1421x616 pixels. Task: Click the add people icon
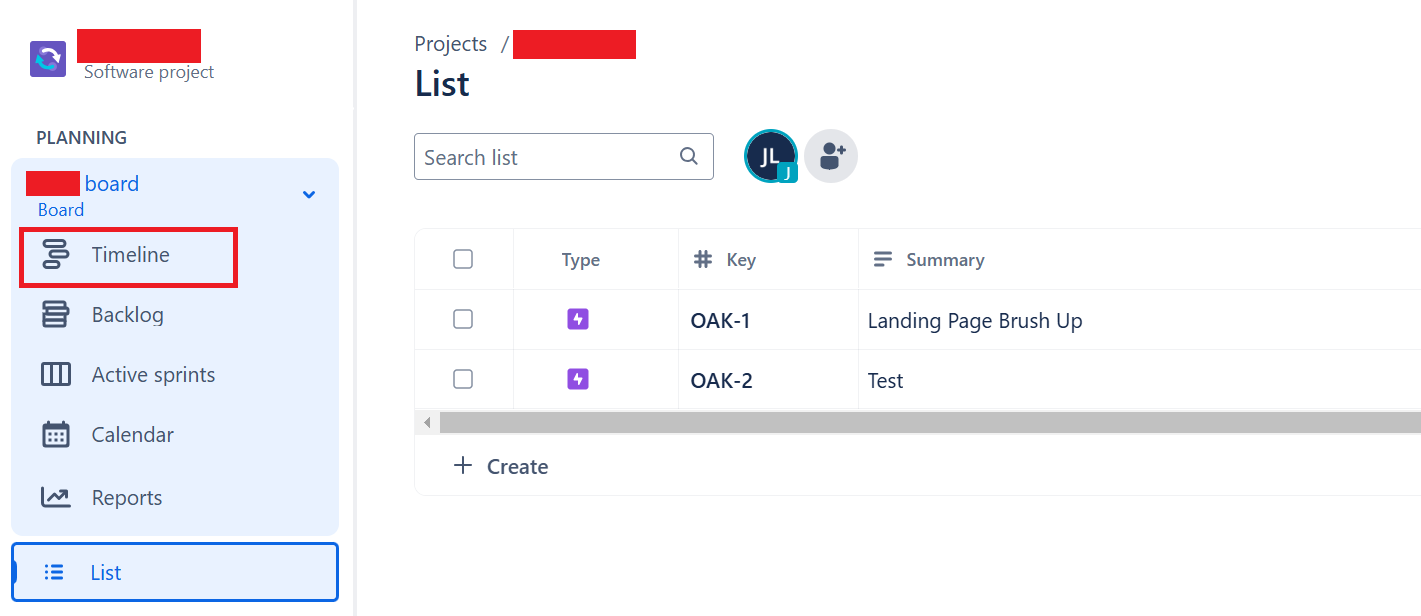[x=831, y=156]
